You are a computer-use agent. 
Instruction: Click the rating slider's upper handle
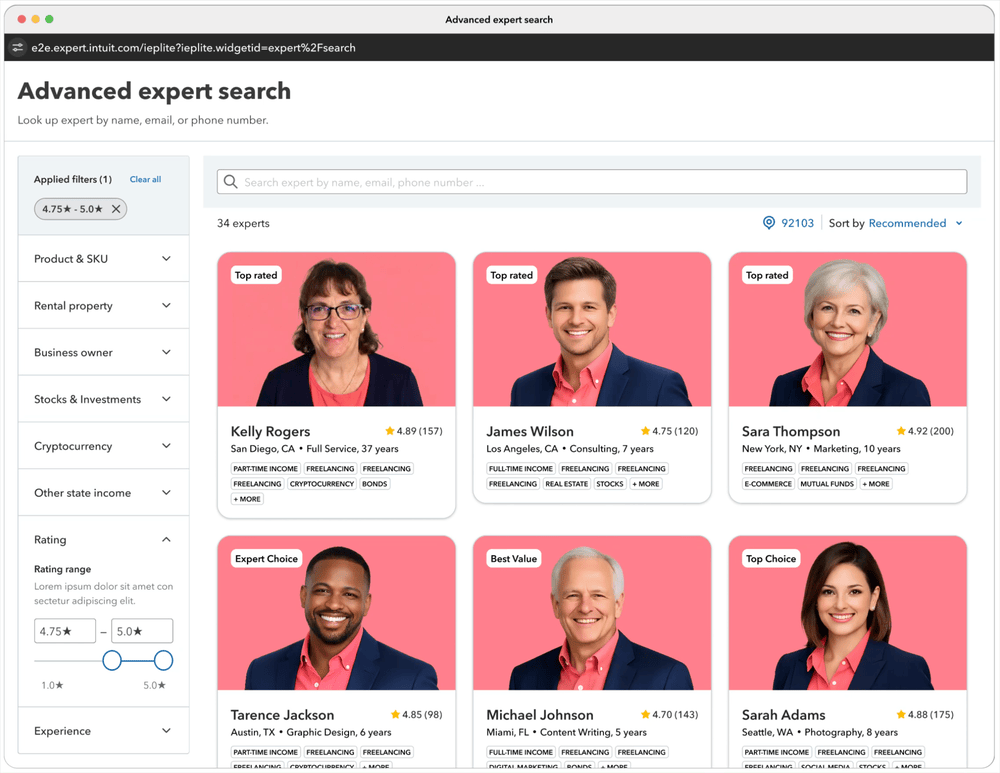click(x=163, y=660)
